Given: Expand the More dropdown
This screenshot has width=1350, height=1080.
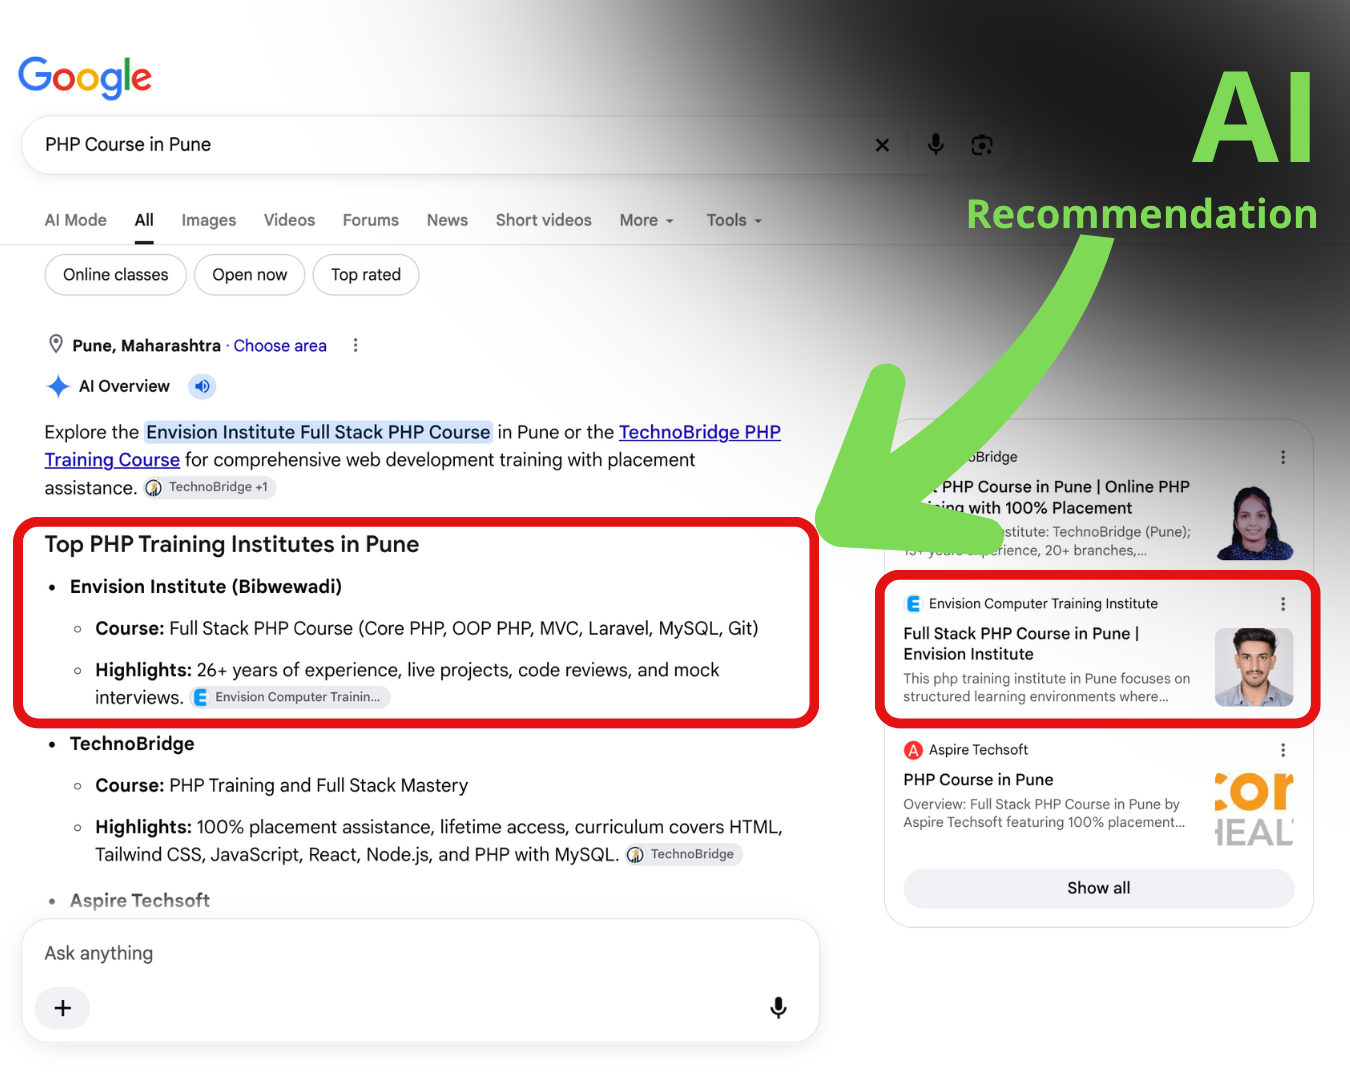Looking at the screenshot, I should pyautogui.click(x=647, y=220).
